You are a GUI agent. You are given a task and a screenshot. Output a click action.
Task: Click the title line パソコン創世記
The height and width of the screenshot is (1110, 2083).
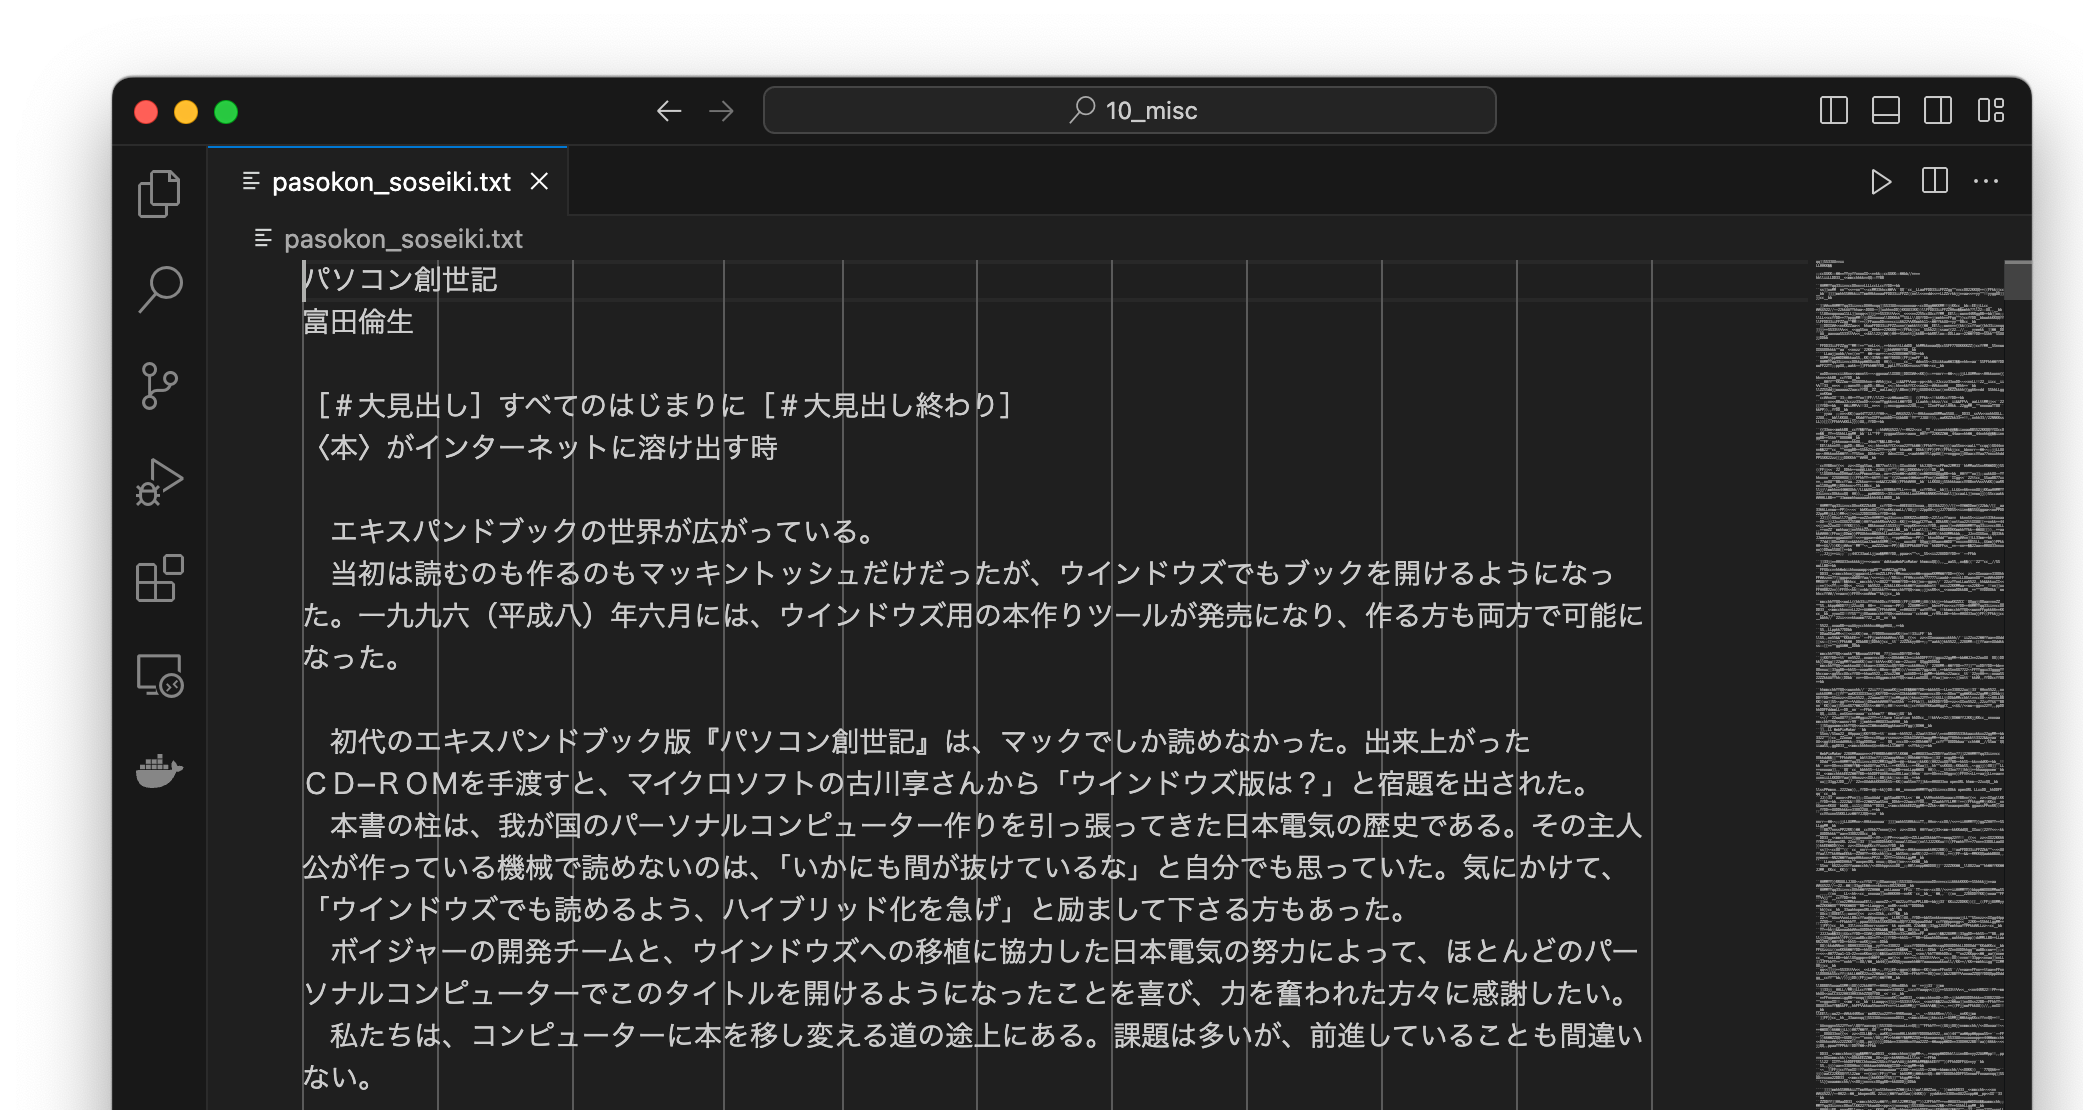click(x=400, y=279)
